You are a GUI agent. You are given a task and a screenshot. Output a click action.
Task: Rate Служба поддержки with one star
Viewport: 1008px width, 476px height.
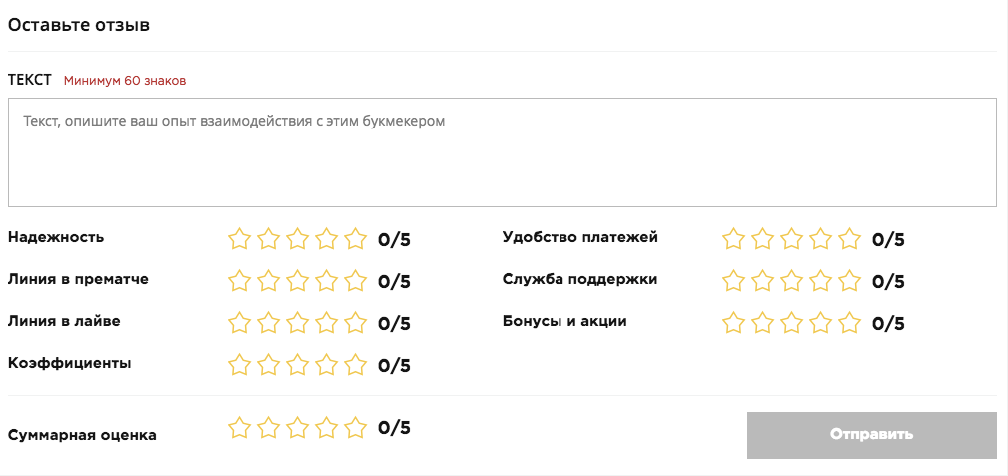pyautogui.click(x=733, y=281)
